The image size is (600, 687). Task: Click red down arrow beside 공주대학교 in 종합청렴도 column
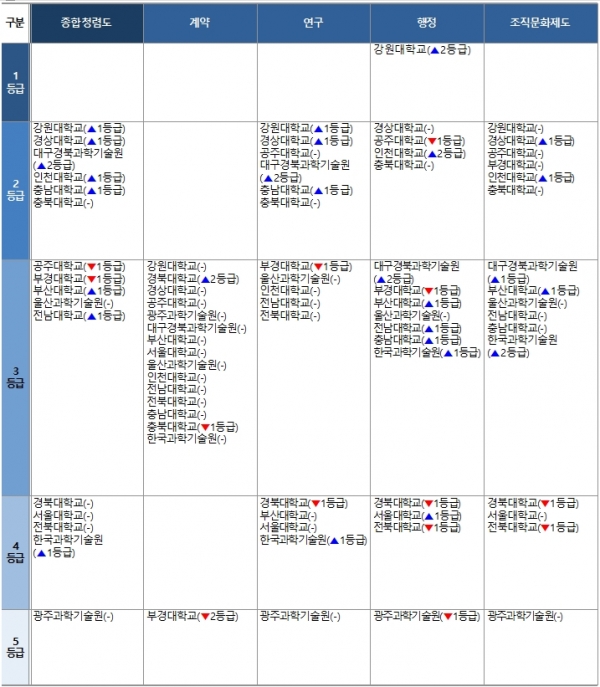click(x=91, y=266)
